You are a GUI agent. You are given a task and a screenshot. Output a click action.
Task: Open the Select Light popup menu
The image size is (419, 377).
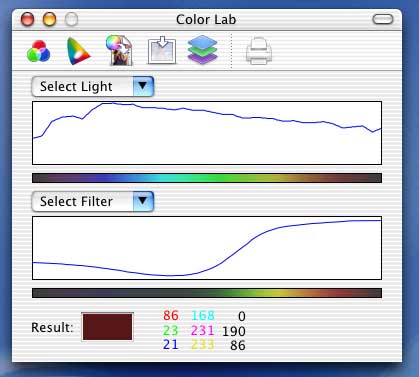point(93,87)
